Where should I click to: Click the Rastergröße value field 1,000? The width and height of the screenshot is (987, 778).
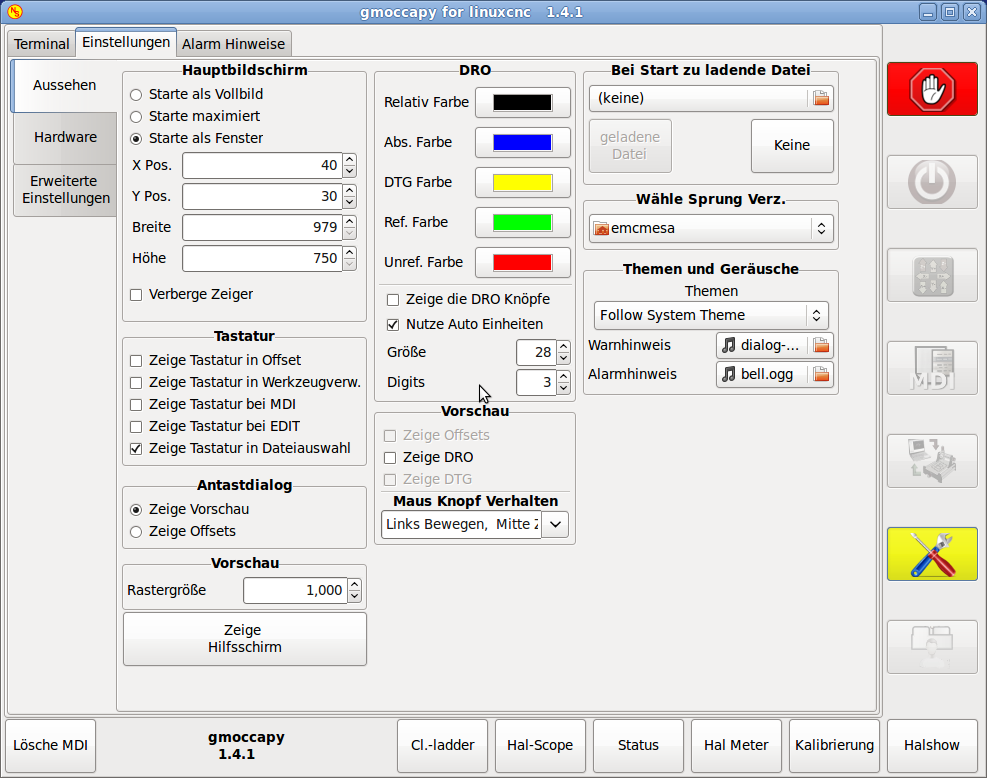click(295, 590)
